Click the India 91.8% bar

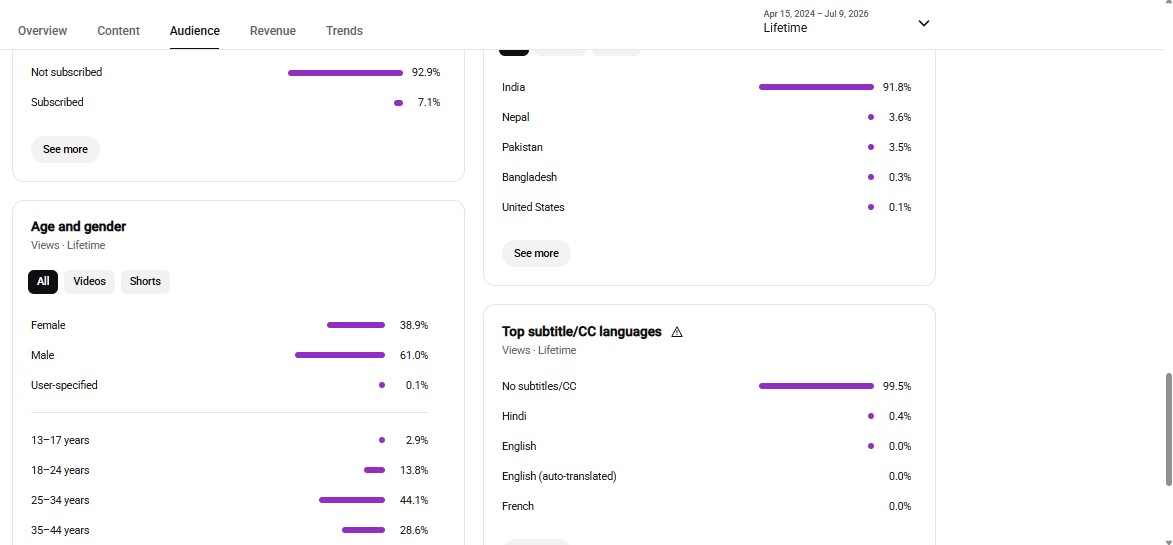[x=816, y=87]
